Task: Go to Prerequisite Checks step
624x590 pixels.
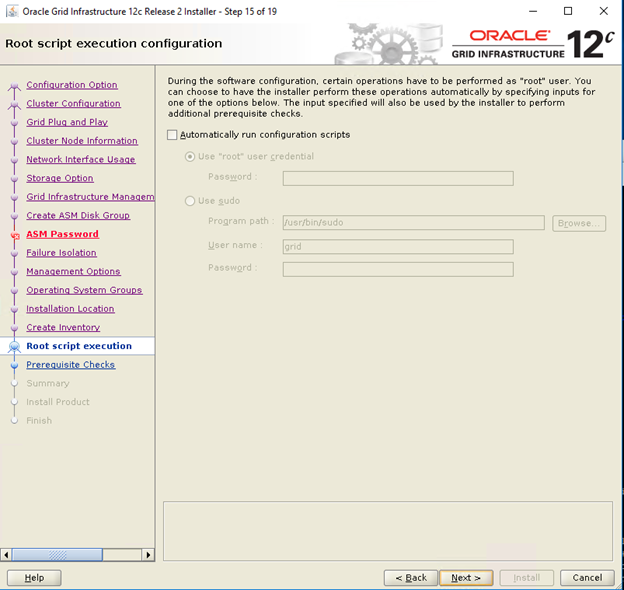Action: point(71,365)
